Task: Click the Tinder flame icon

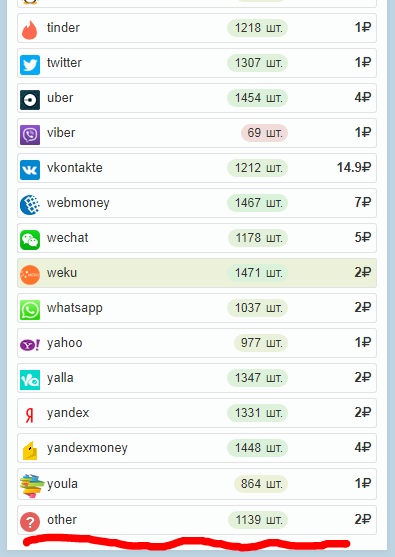Action: pyautogui.click(x=29, y=29)
